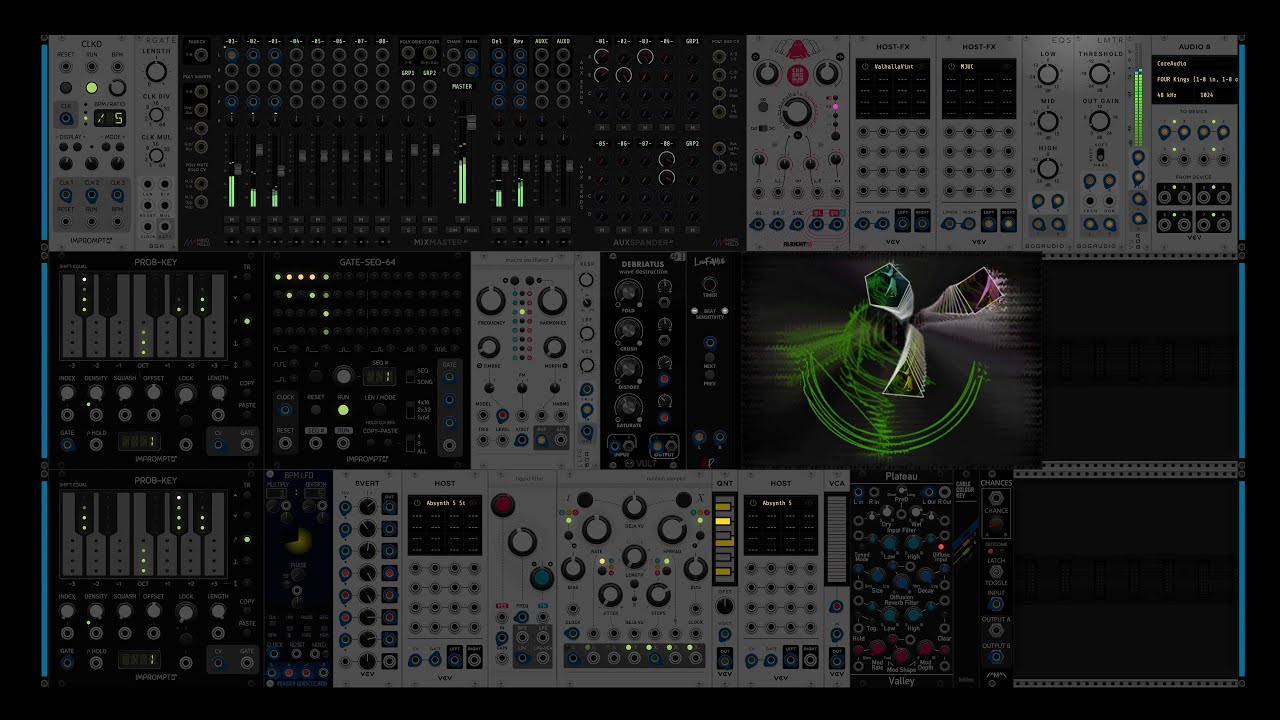The height and width of the screenshot is (720, 1280).
Task: Click the red round button on the delay module
Action: click(797, 77)
